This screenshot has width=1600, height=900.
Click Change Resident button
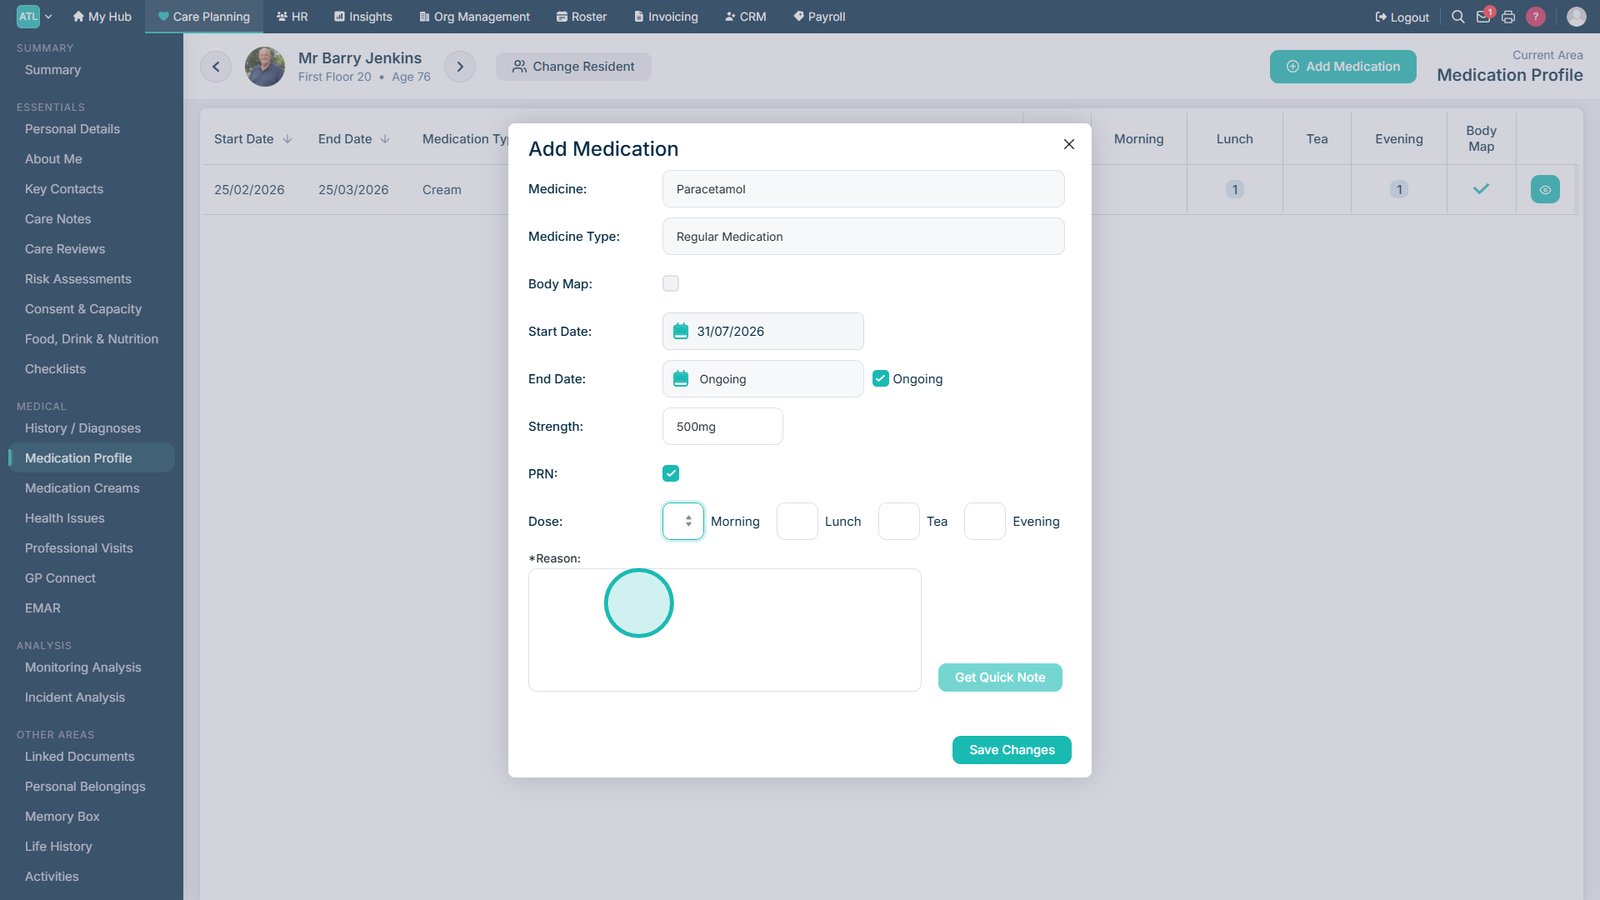click(x=574, y=67)
